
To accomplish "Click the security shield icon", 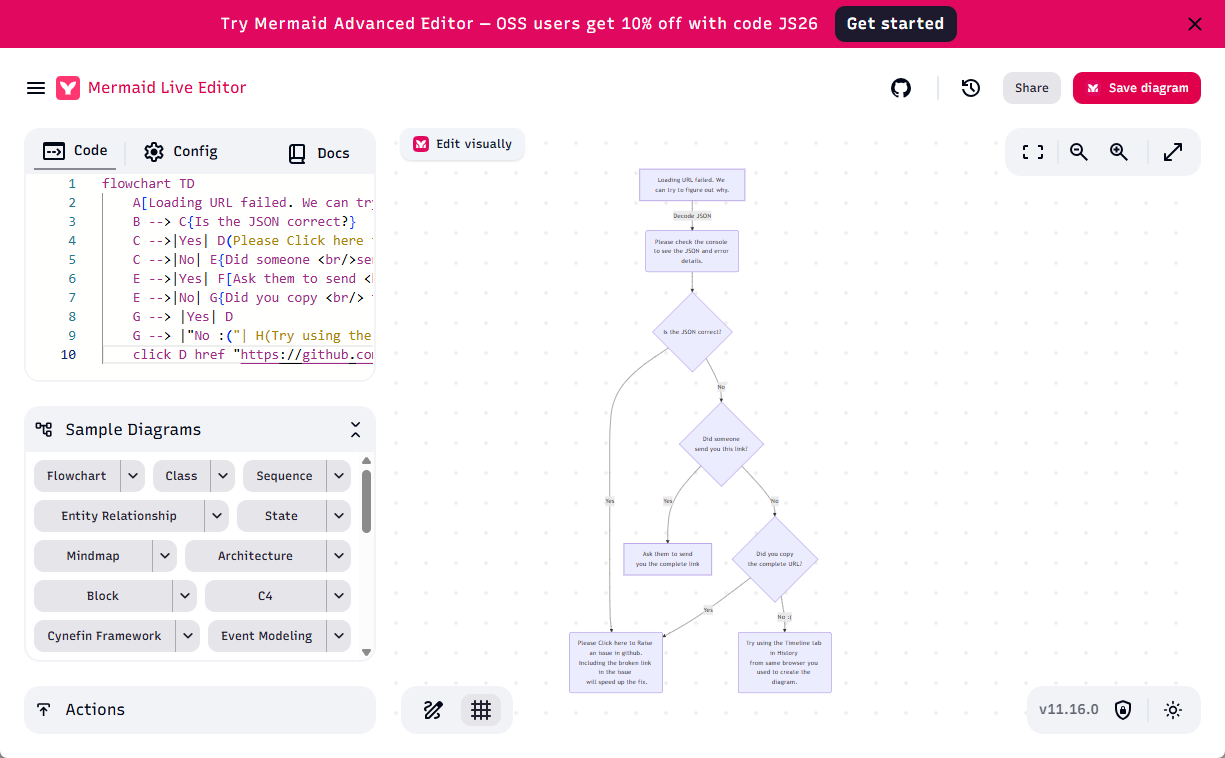I will tap(1123, 710).
